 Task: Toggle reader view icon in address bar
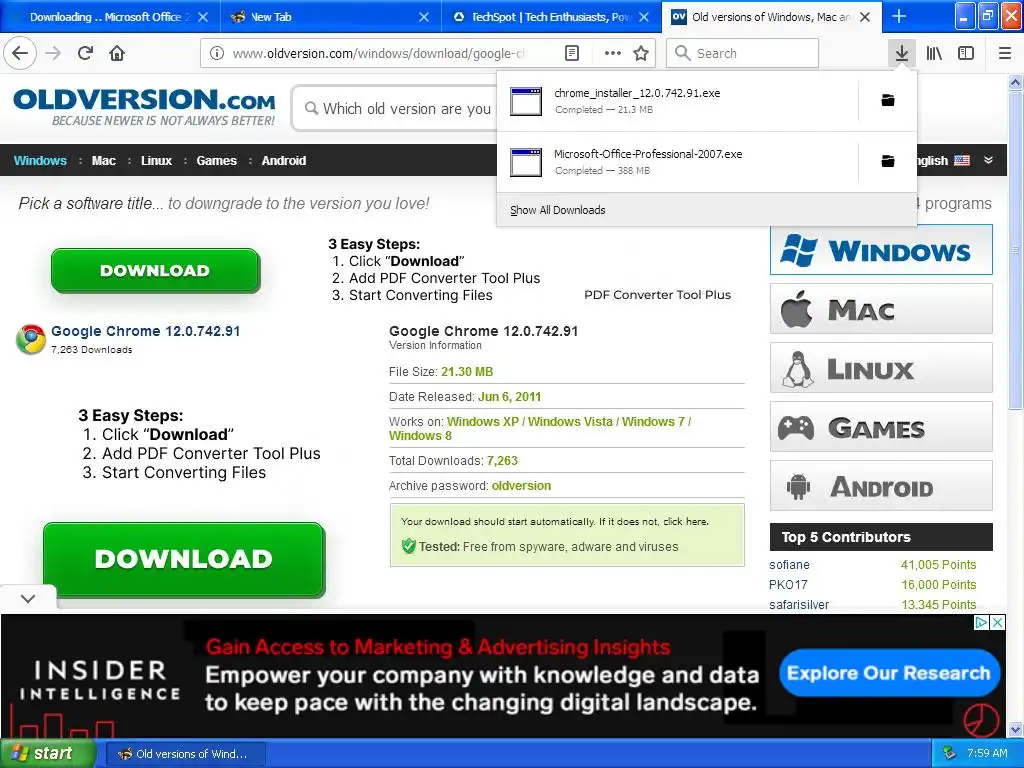(572, 53)
